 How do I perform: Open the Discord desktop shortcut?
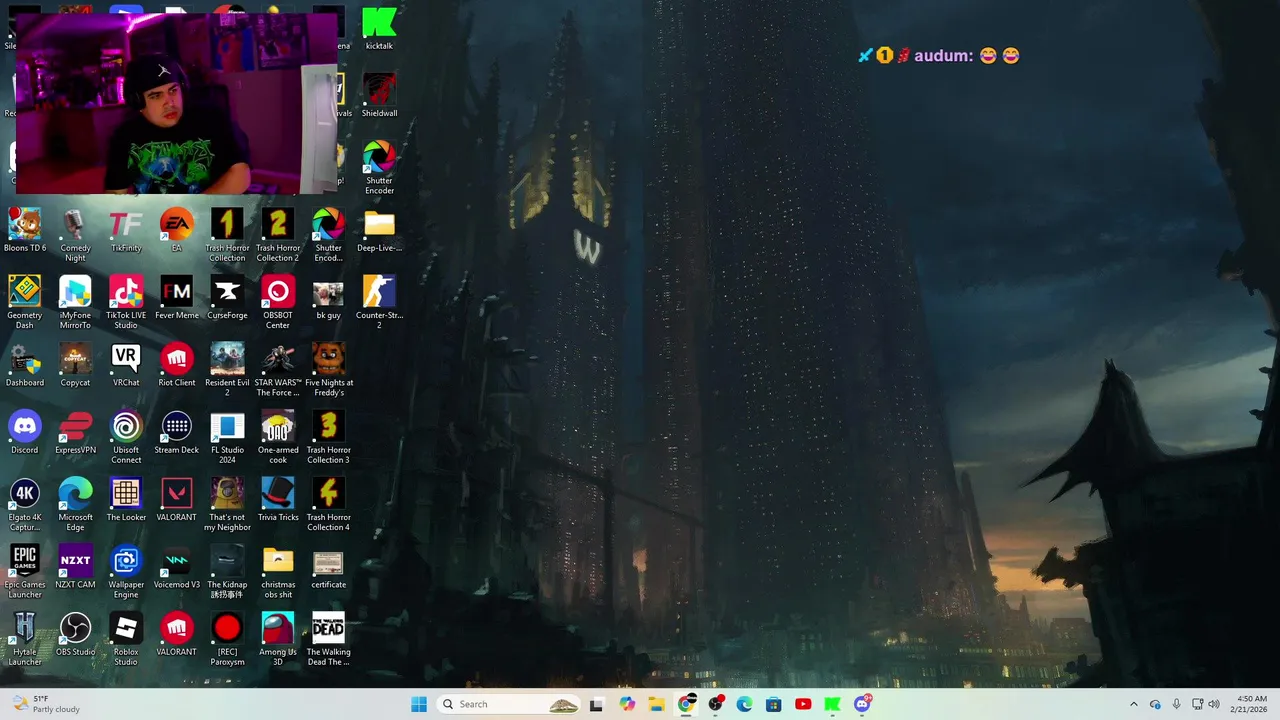tap(25, 432)
